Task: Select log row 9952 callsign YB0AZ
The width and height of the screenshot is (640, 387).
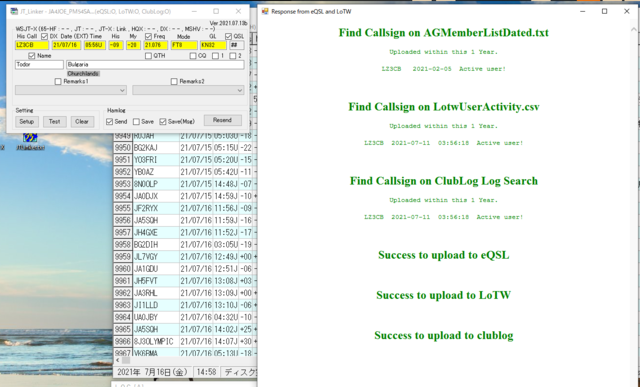Action: (x=156, y=172)
